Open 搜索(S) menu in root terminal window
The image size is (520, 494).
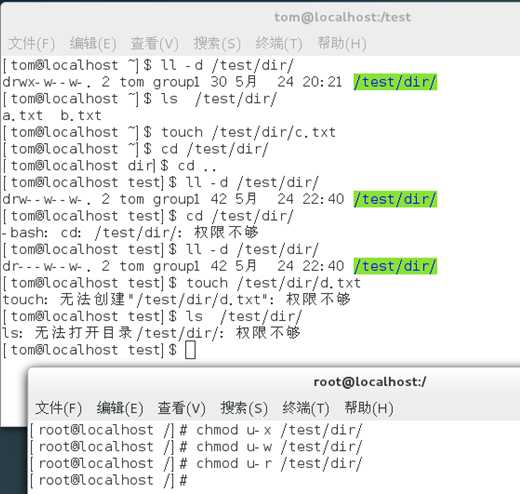[244, 408]
